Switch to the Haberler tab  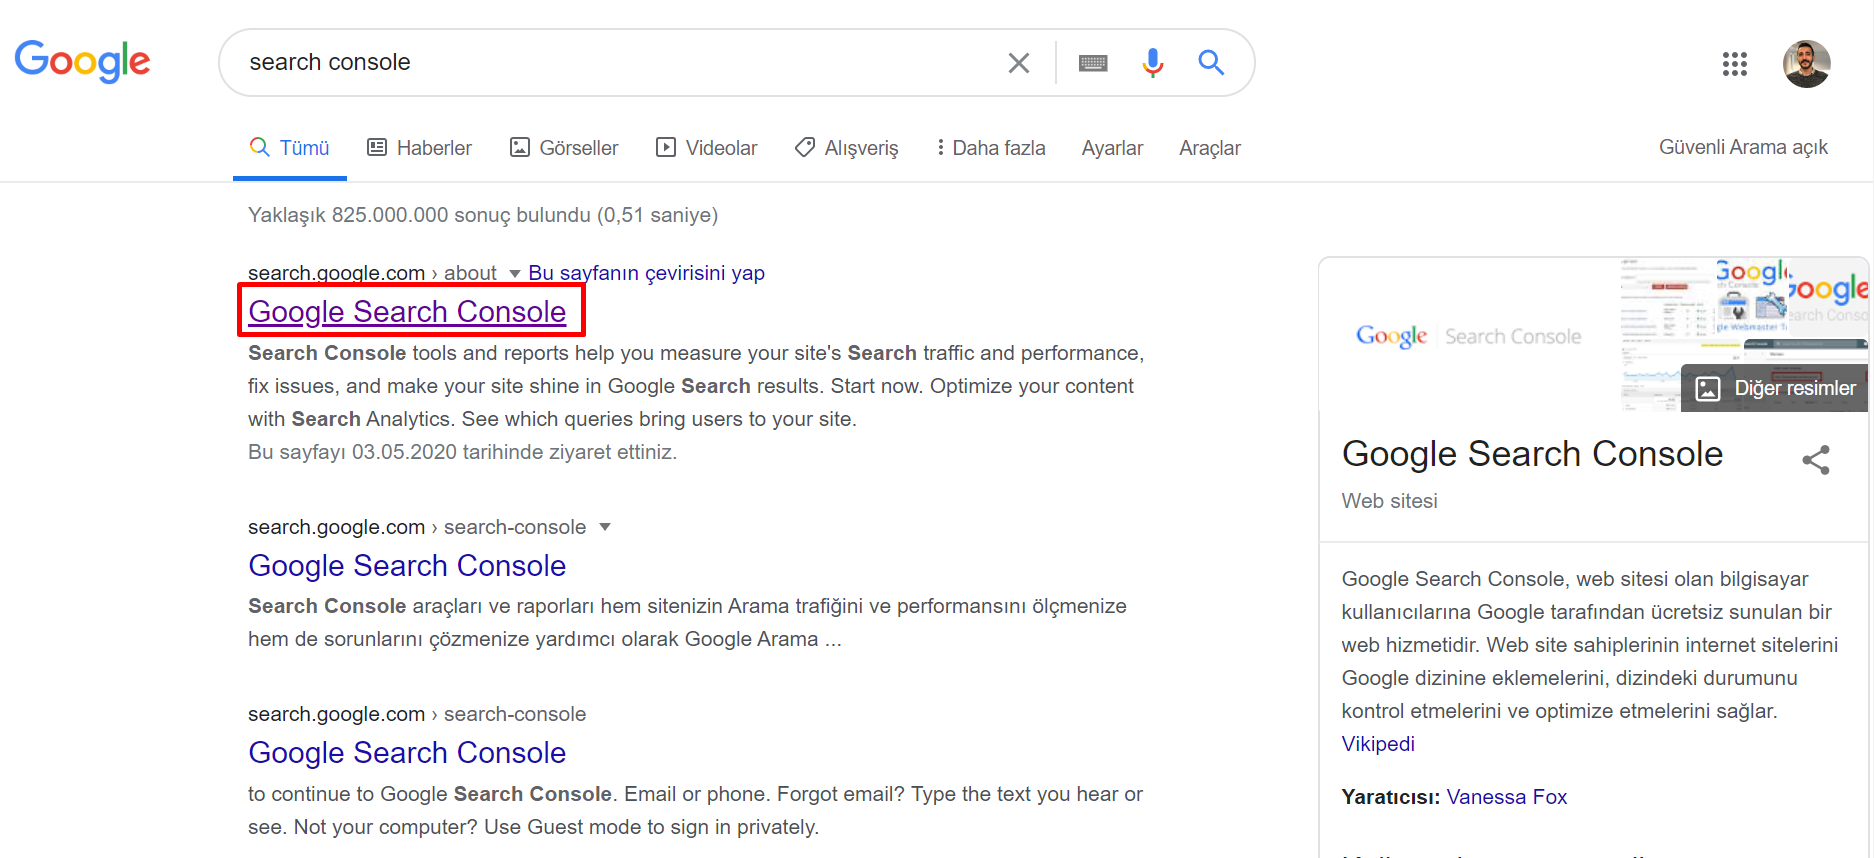pyautogui.click(x=419, y=148)
